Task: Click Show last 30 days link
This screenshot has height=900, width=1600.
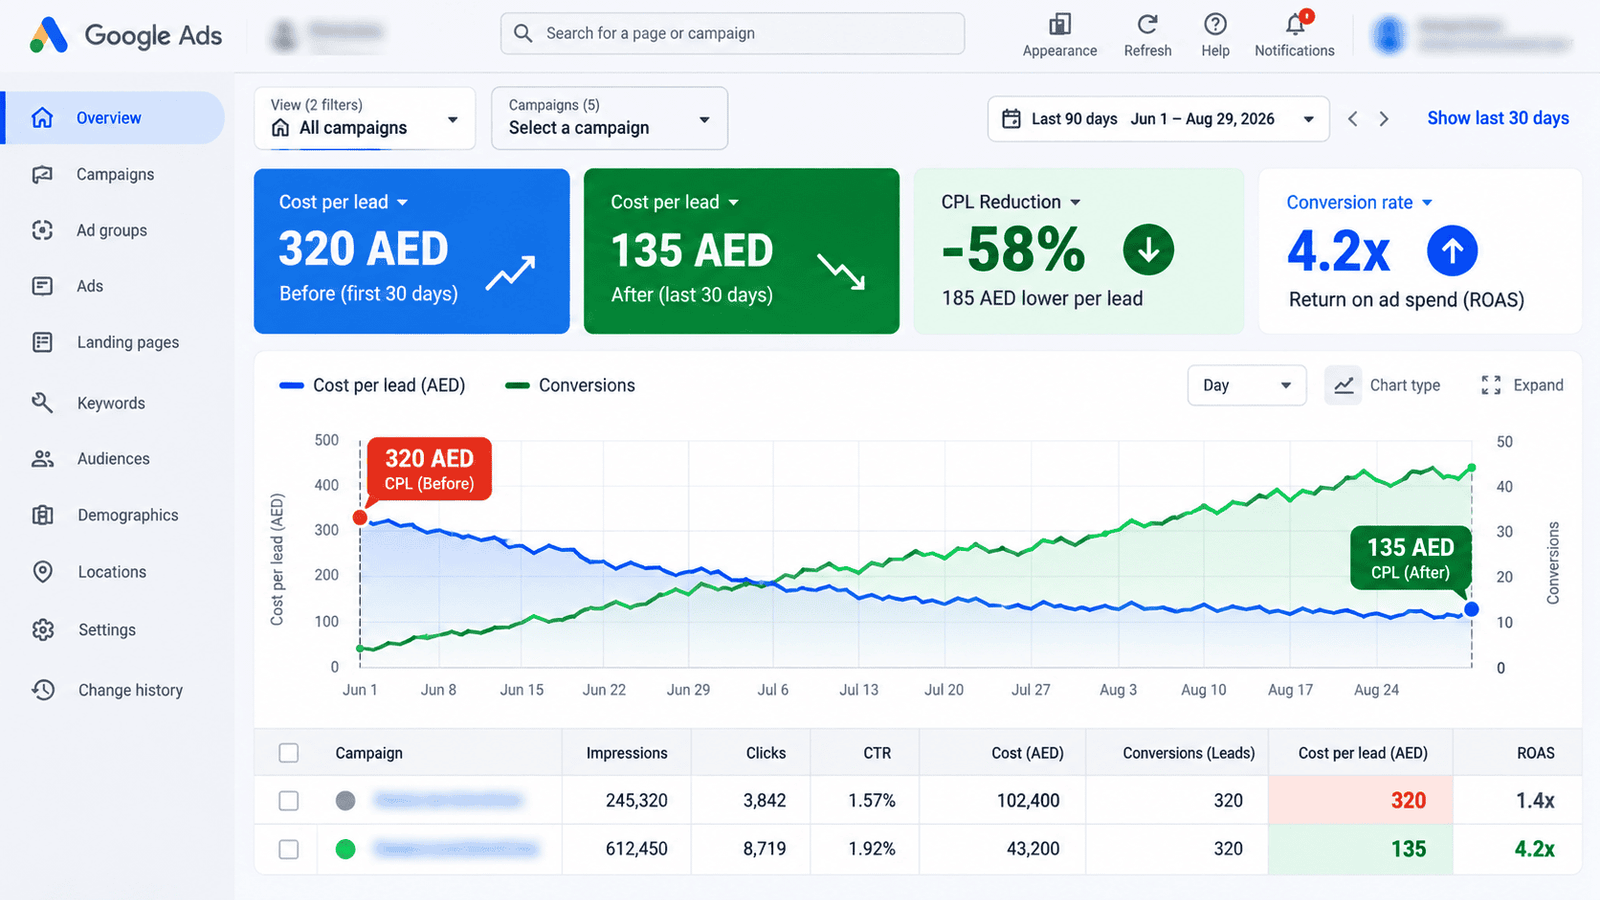Action: point(1498,118)
